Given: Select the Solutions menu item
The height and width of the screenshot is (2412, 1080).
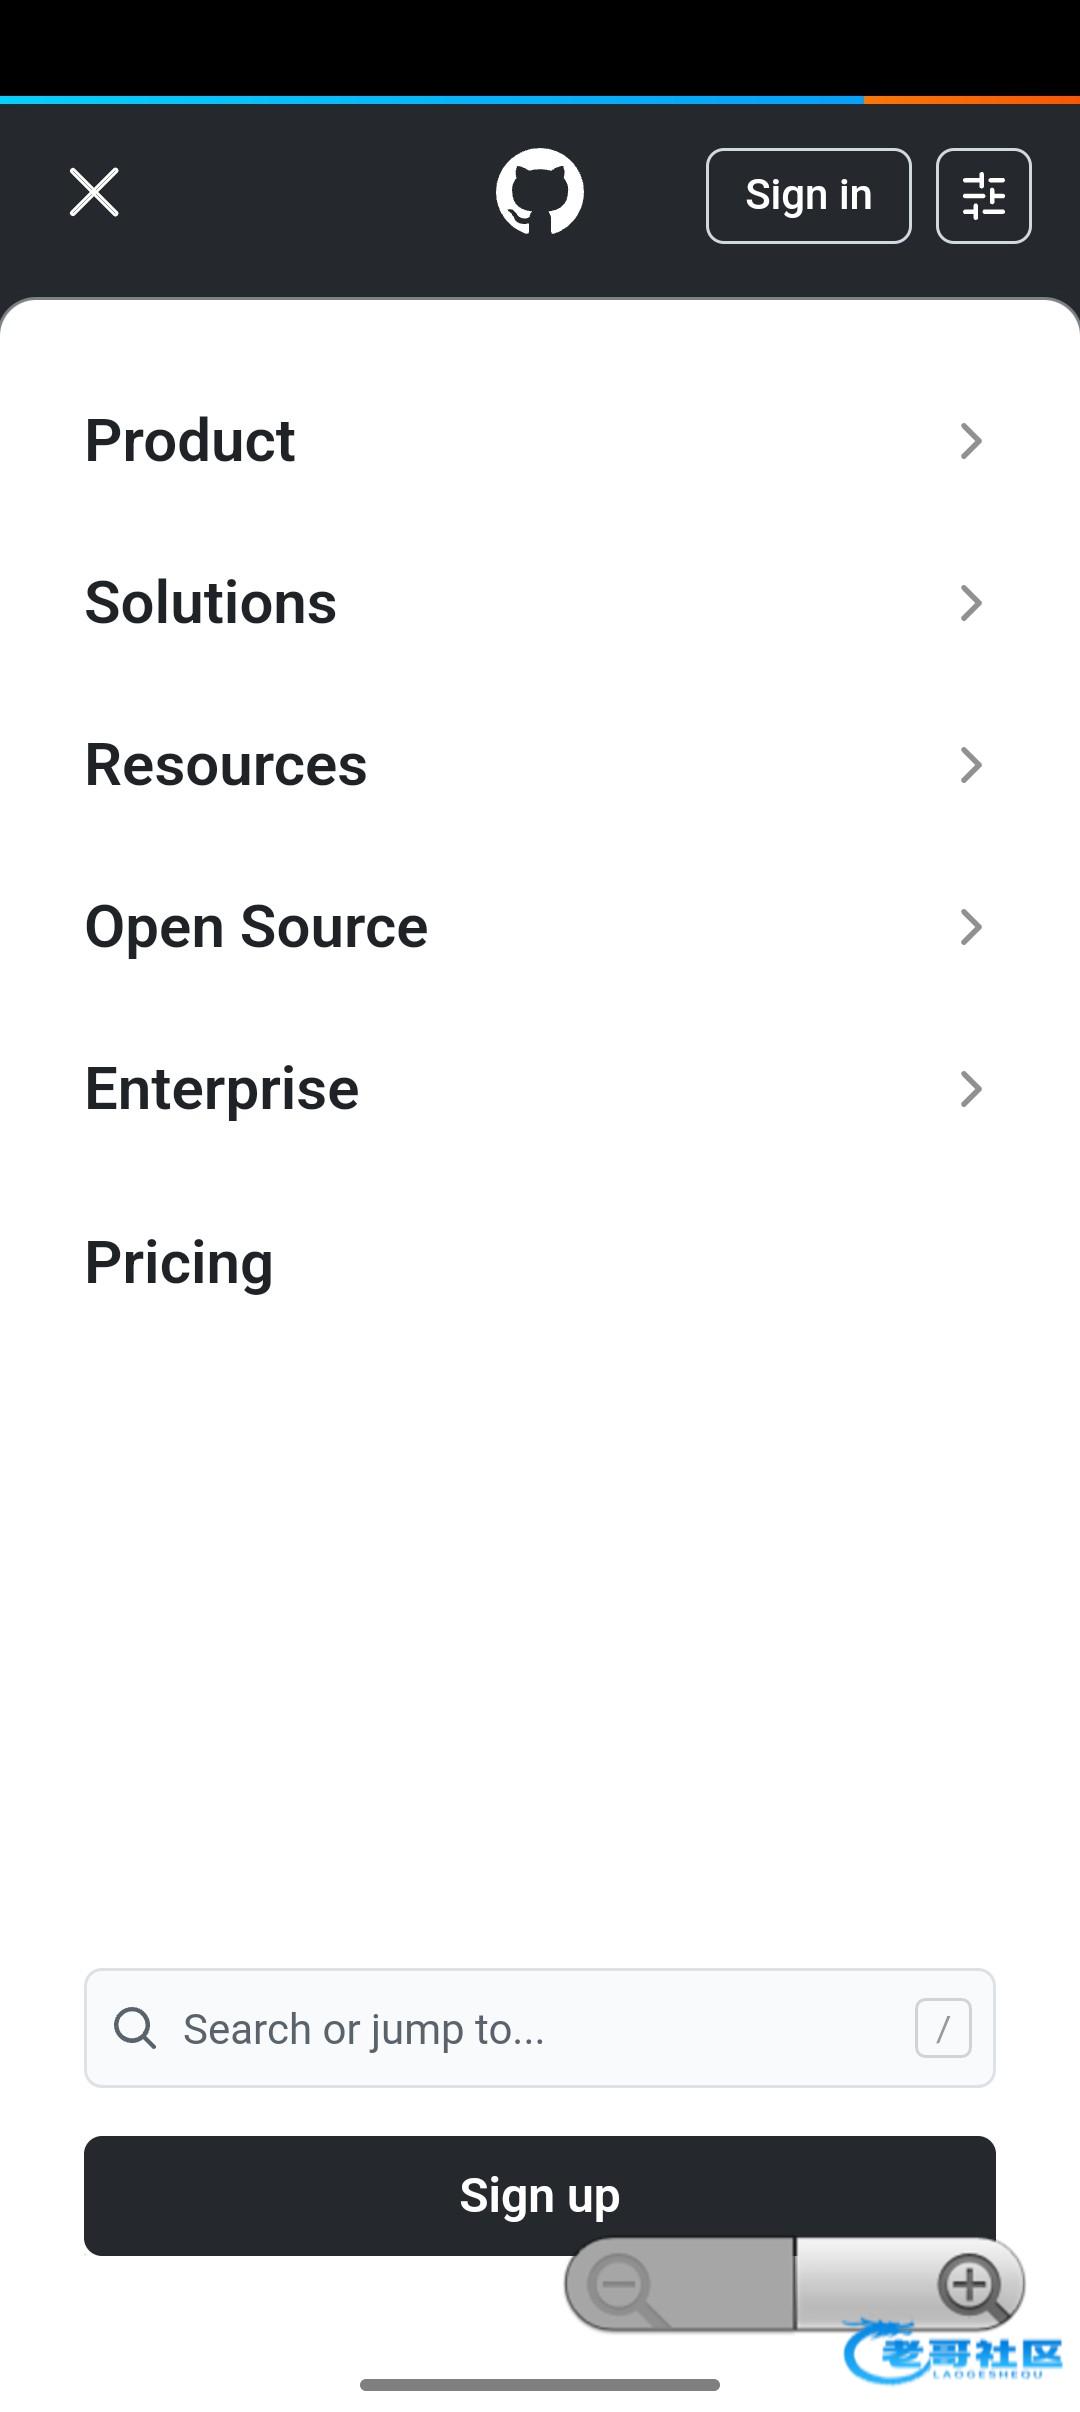Looking at the screenshot, I should point(211,603).
